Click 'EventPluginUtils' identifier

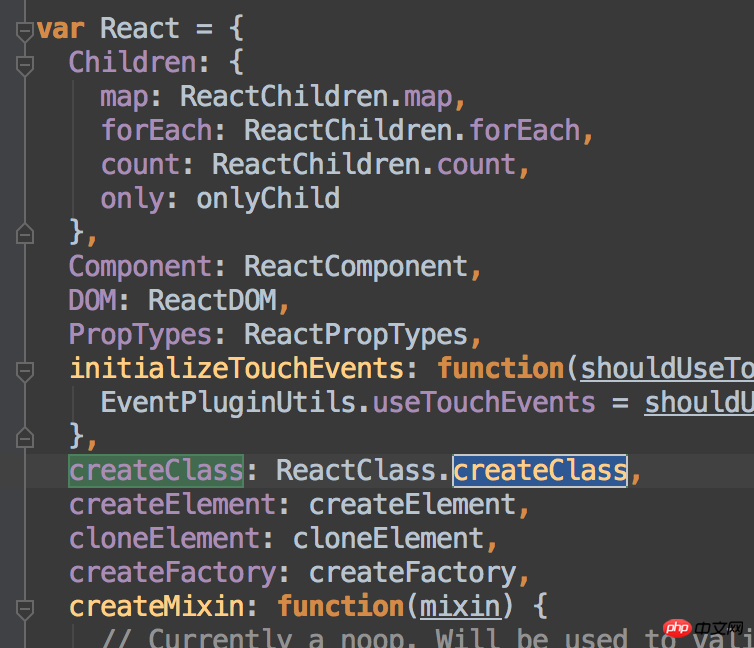(228, 403)
